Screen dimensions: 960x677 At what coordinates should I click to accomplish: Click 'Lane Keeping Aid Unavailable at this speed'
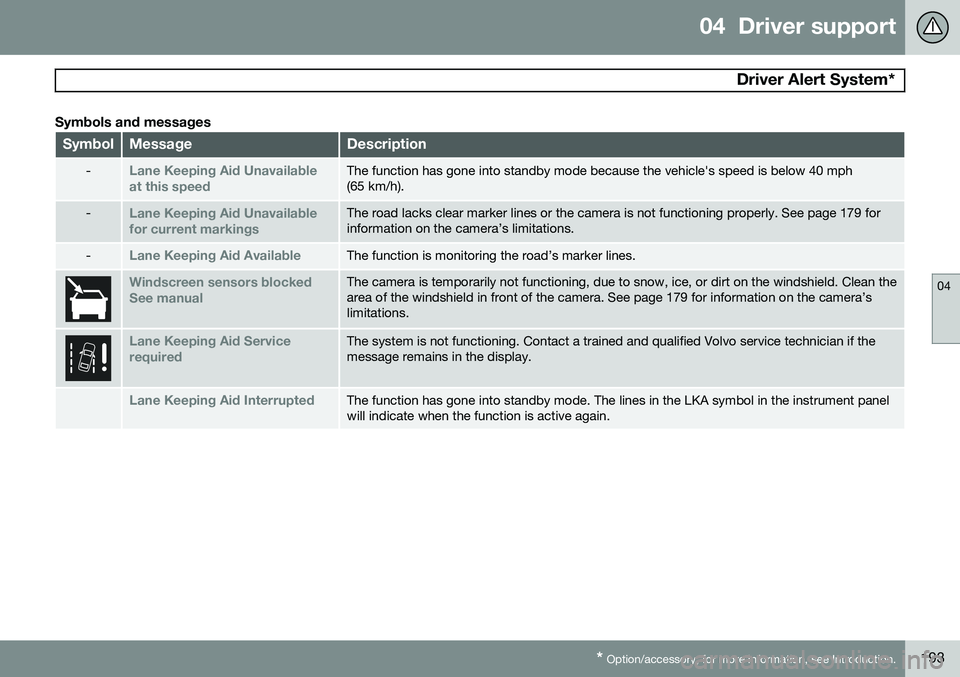tap(223, 178)
